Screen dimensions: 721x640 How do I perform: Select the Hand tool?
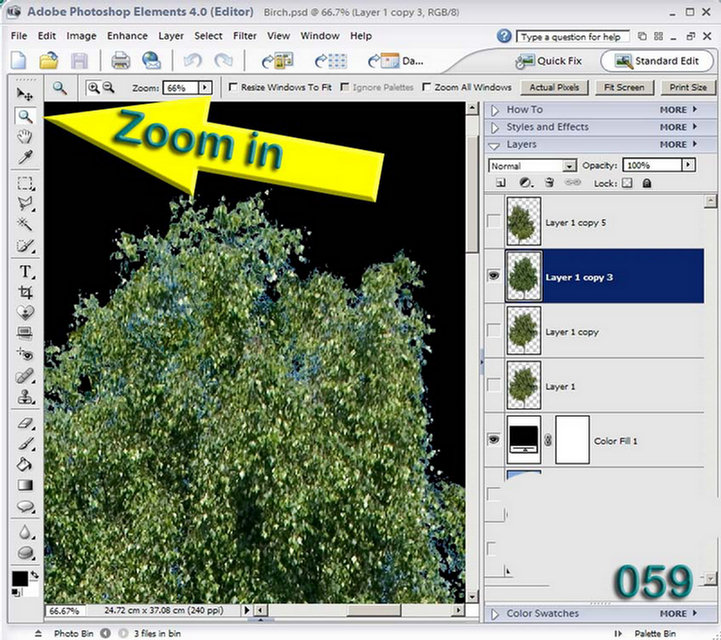(25, 137)
